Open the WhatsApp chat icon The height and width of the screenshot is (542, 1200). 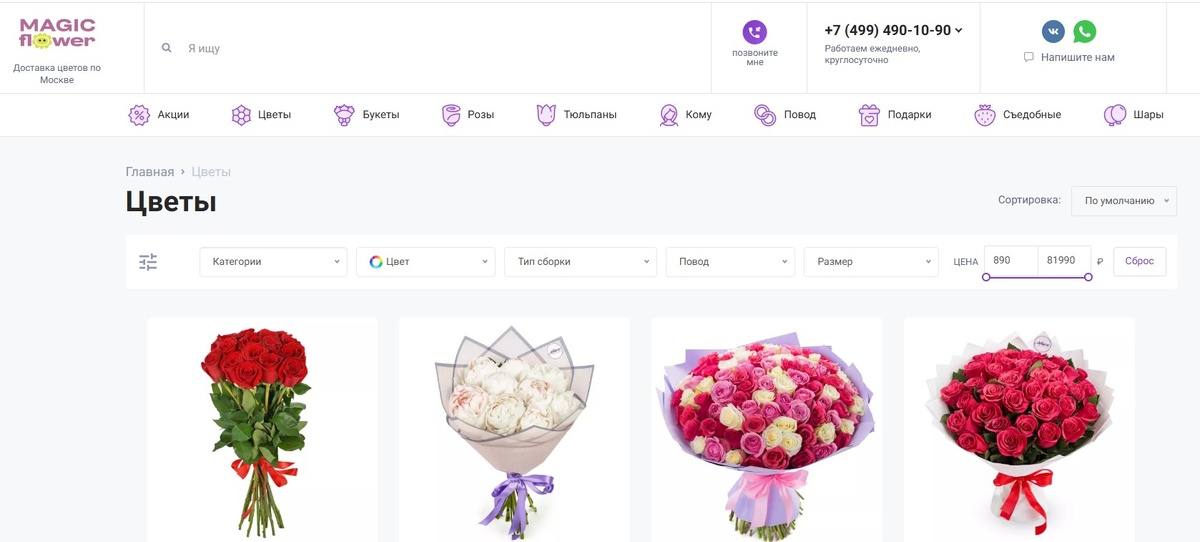(x=1085, y=32)
